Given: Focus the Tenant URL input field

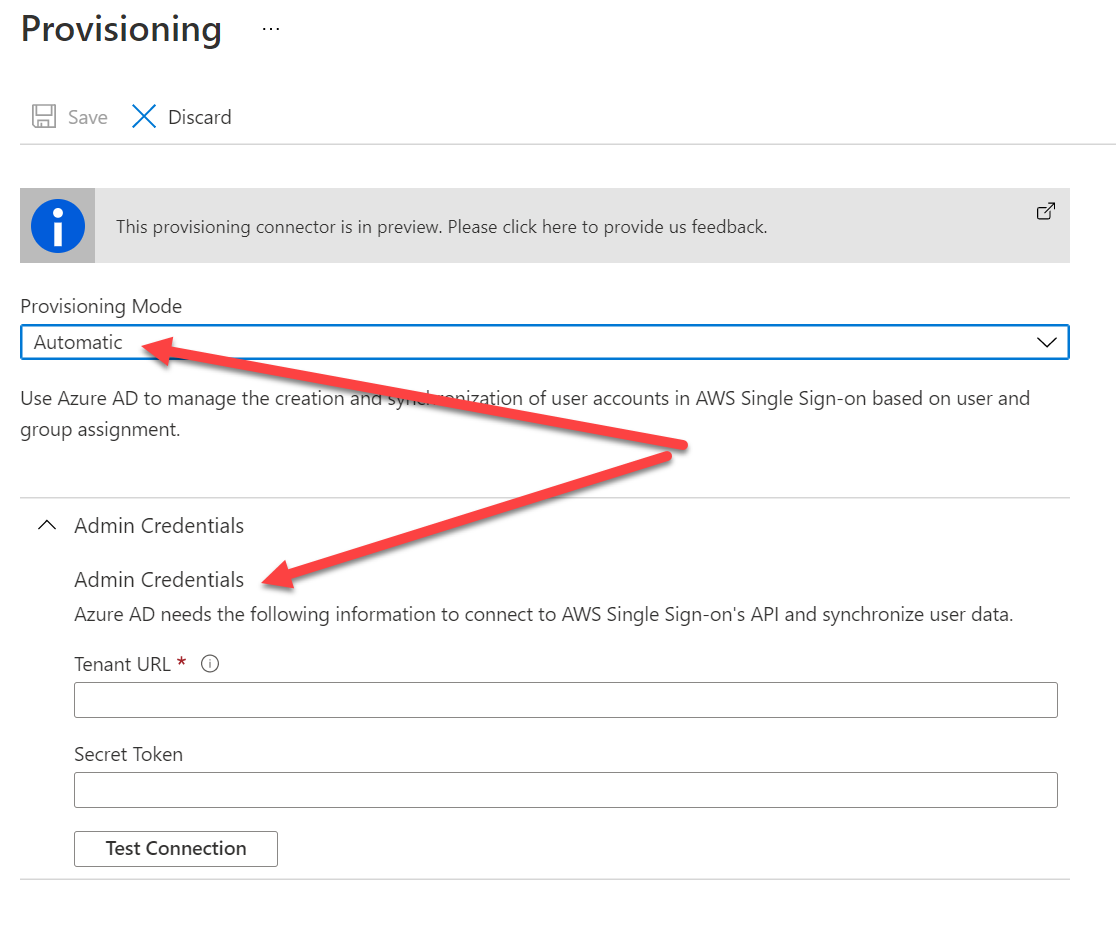Looking at the screenshot, I should (565, 700).
